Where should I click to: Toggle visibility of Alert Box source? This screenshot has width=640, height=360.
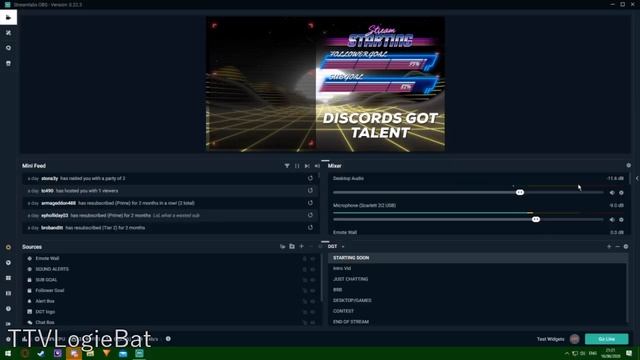pos(313,301)
